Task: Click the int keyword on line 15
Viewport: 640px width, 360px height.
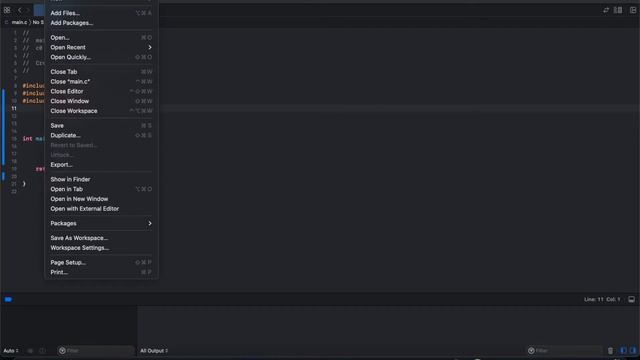Action: coord(27,139)
